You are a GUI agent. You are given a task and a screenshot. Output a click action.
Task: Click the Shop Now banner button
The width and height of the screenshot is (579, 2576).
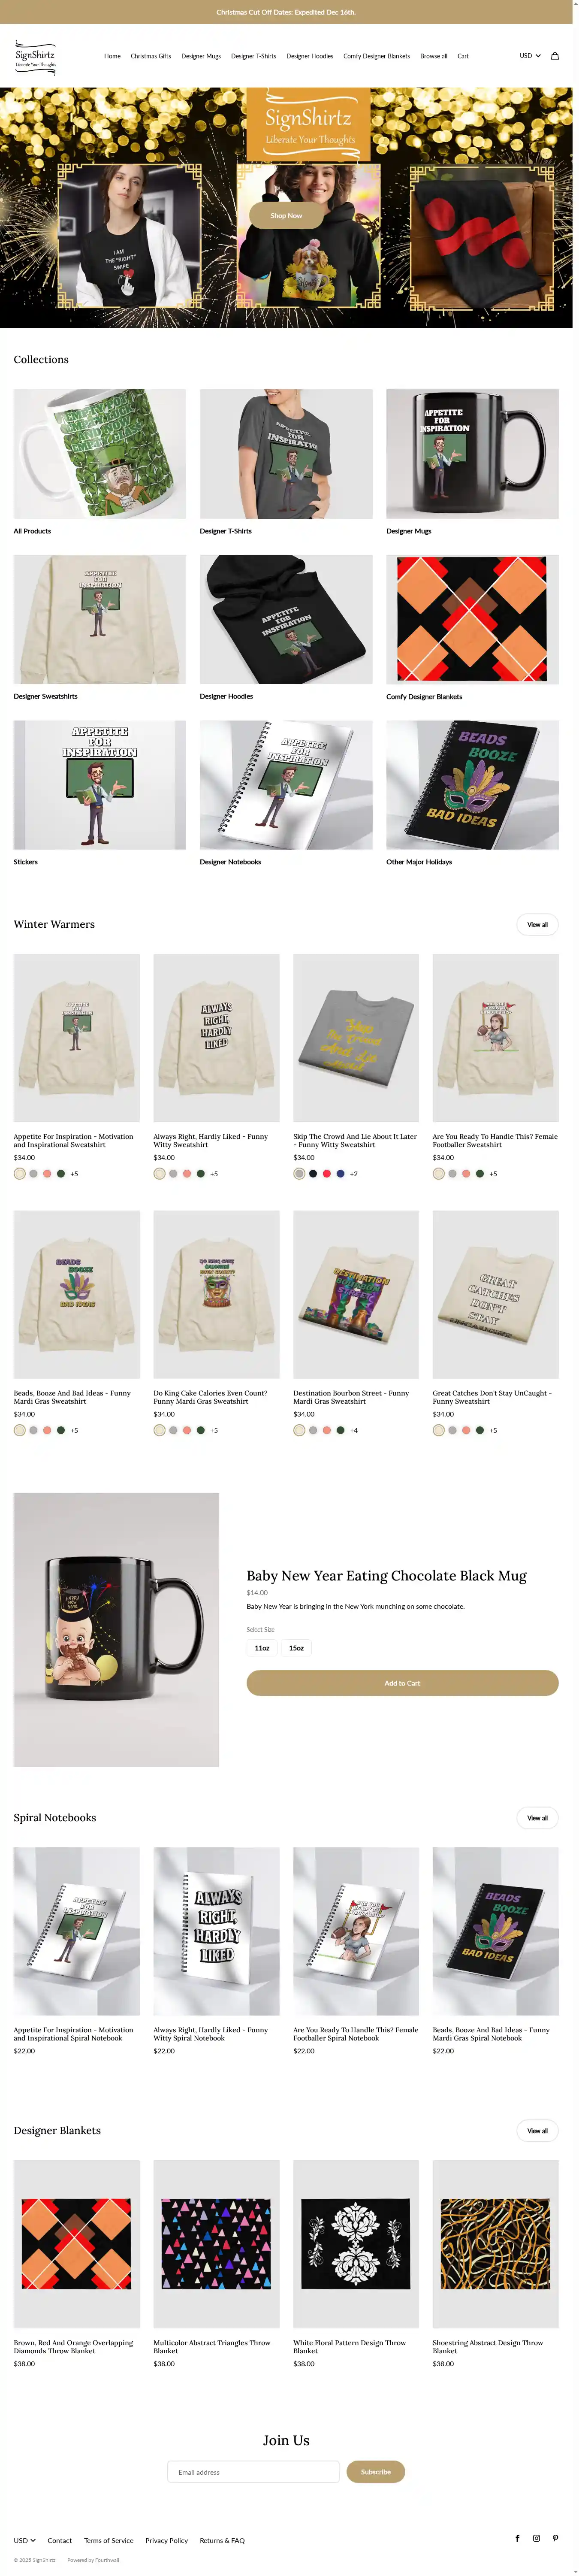[x=286, y=215]
